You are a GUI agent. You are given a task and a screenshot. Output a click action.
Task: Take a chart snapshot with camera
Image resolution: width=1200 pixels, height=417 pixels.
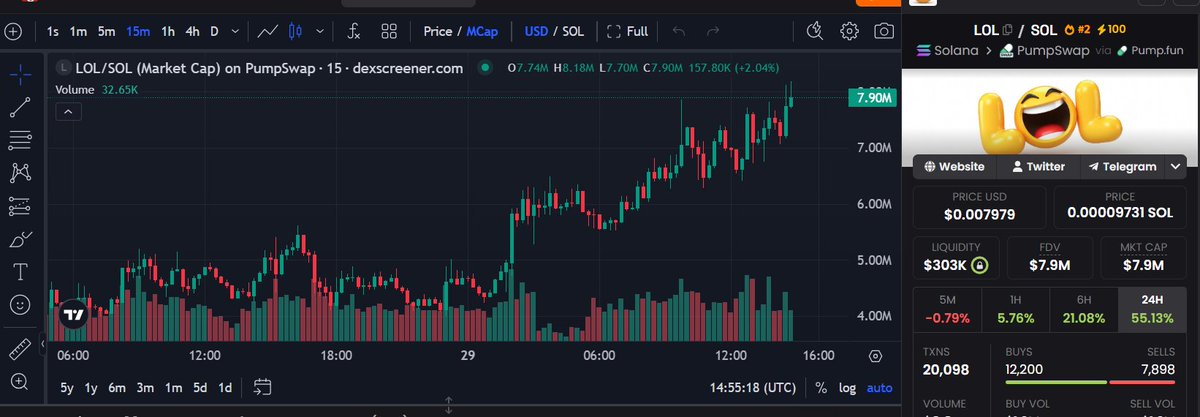point(883,30)
